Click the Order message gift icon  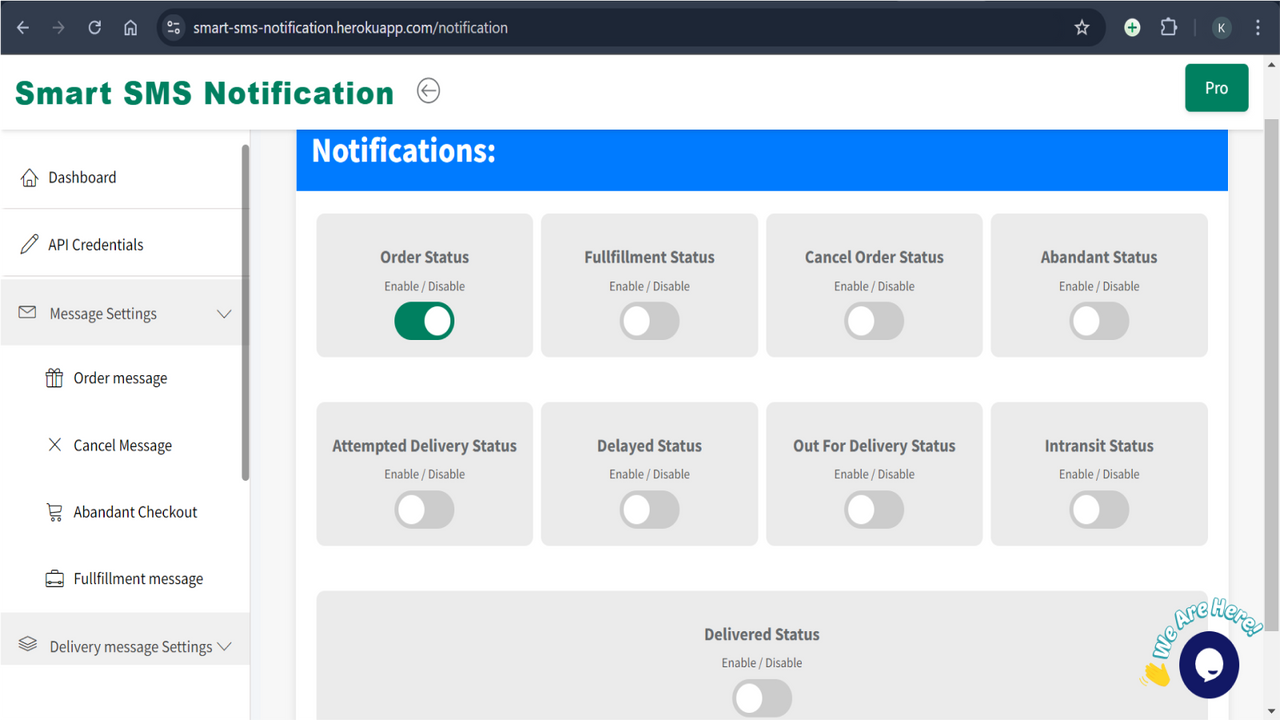[54, 378]
